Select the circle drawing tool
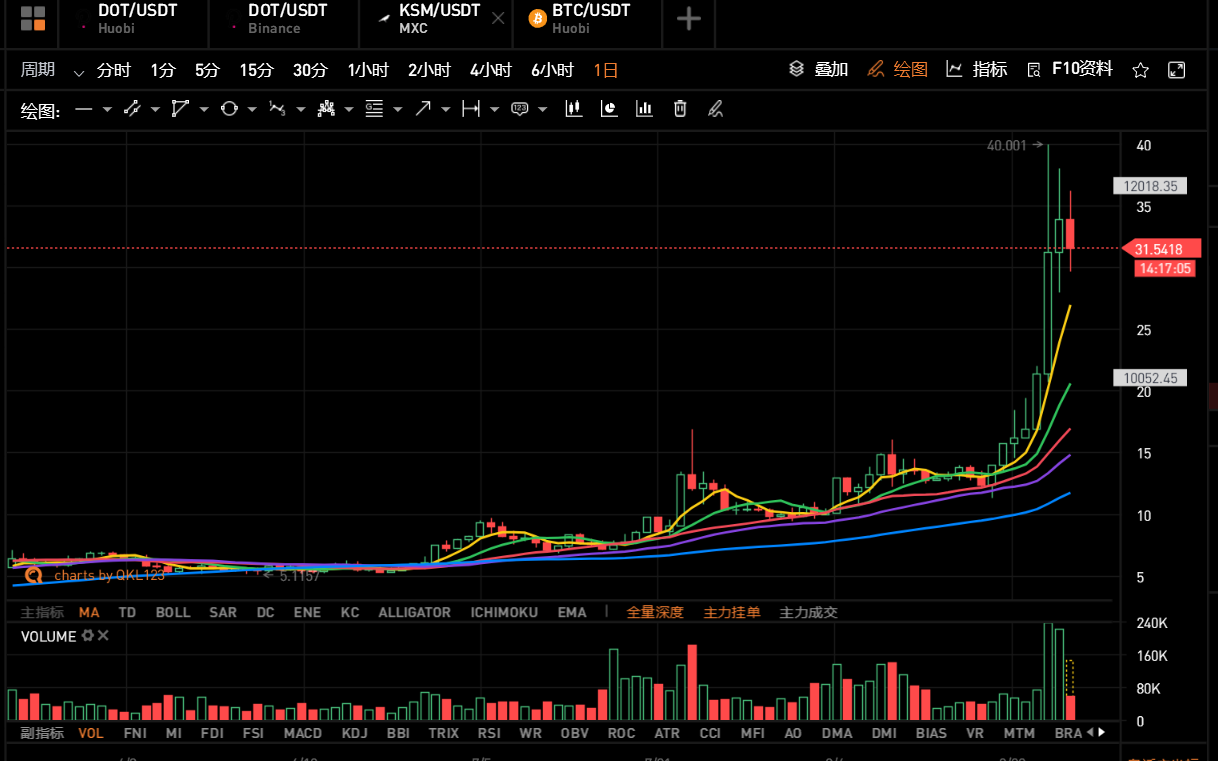The width and height of the screenshot is (1218, 761). pos(229,109)
